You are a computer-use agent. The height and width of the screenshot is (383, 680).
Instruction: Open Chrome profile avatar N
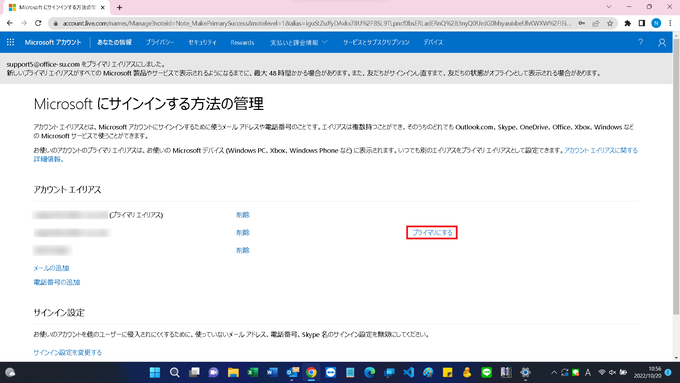pos(656,23)
